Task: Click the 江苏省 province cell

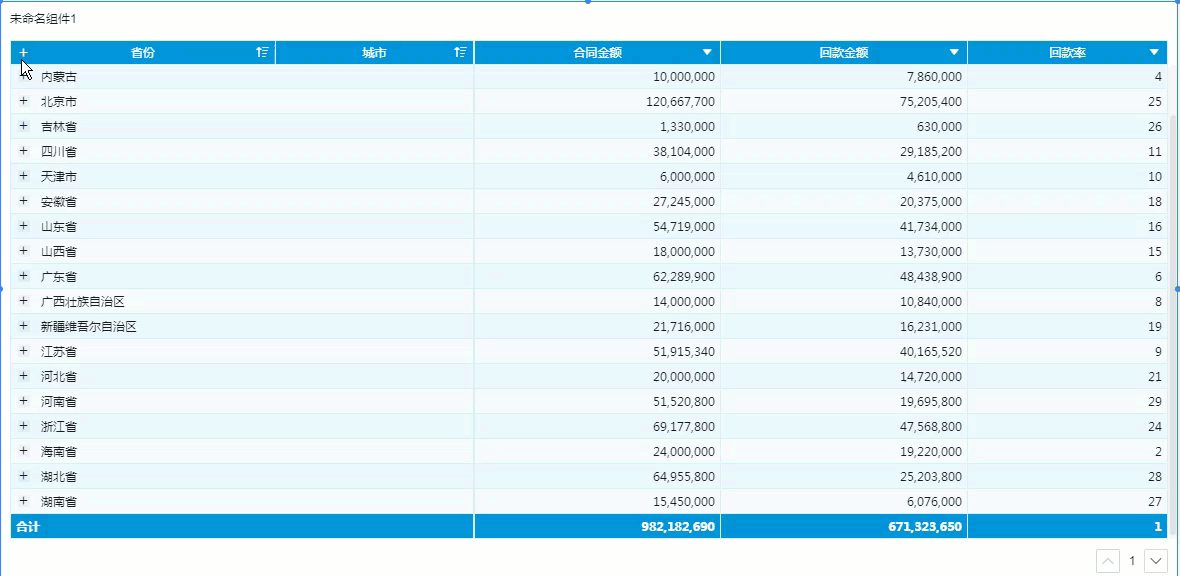Action: [59, 352]
